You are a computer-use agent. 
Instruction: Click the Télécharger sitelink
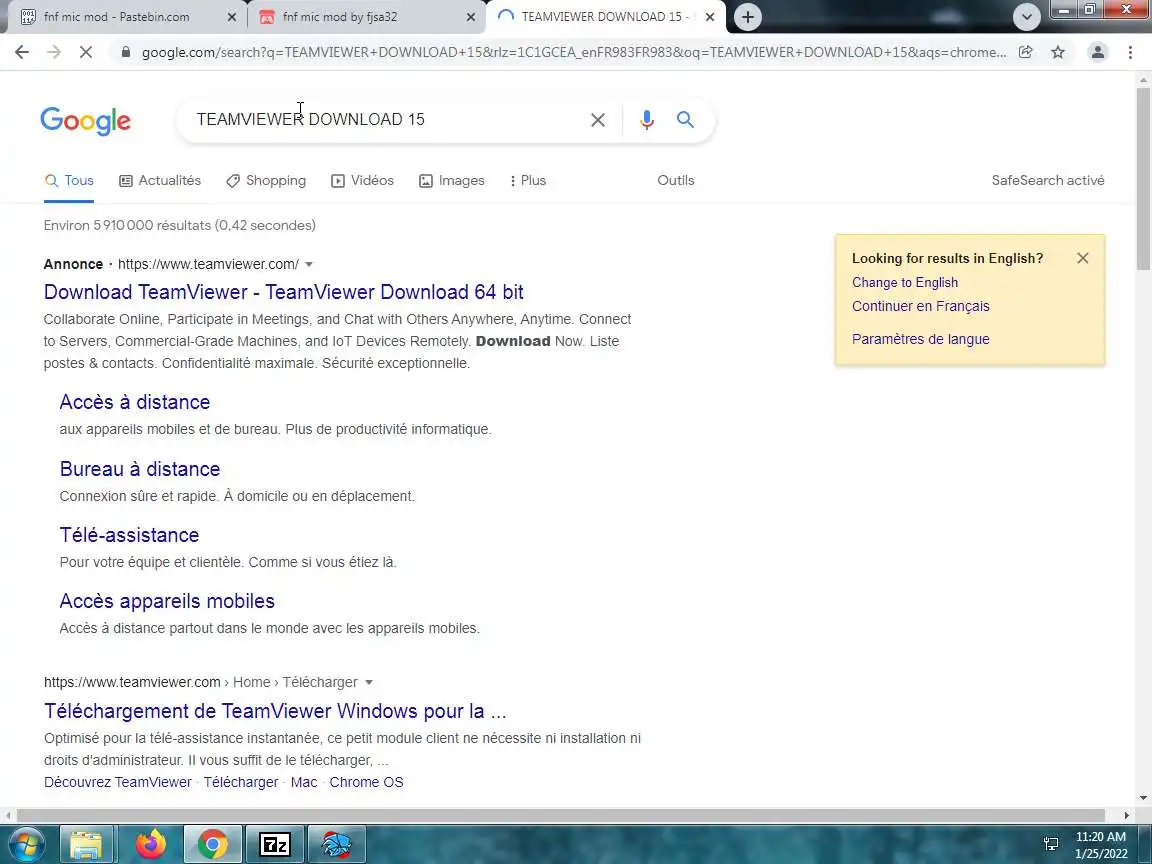241,782
